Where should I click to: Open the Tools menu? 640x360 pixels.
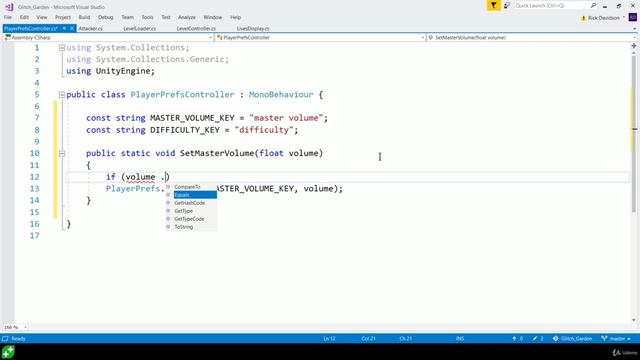click(x=147, y=17)
